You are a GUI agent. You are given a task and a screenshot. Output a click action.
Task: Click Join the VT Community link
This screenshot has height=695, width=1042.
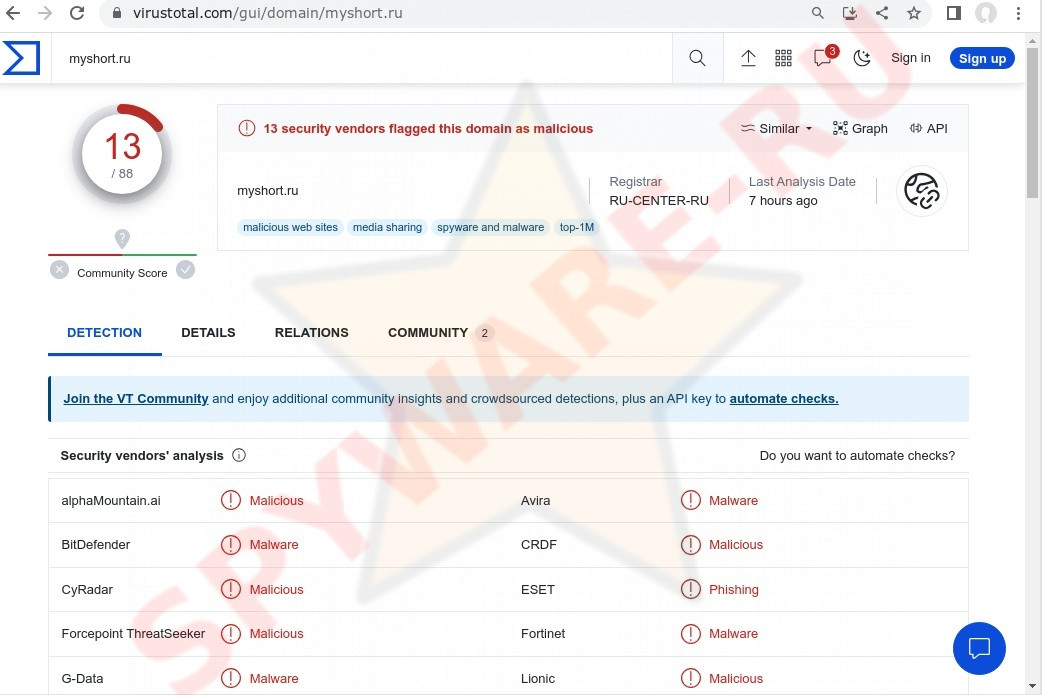pos(136,399)
